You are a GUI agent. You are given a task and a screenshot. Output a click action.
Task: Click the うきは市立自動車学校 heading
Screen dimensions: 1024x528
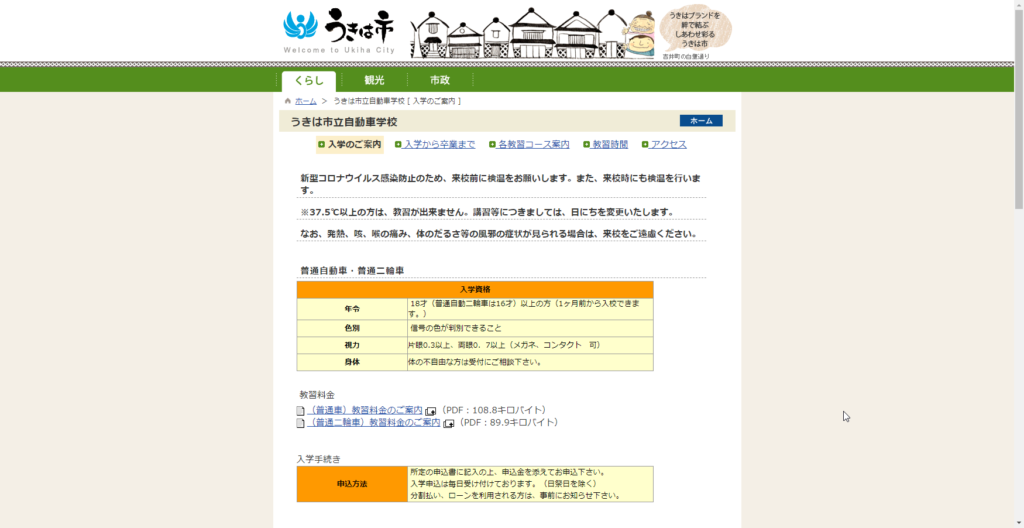344,122
